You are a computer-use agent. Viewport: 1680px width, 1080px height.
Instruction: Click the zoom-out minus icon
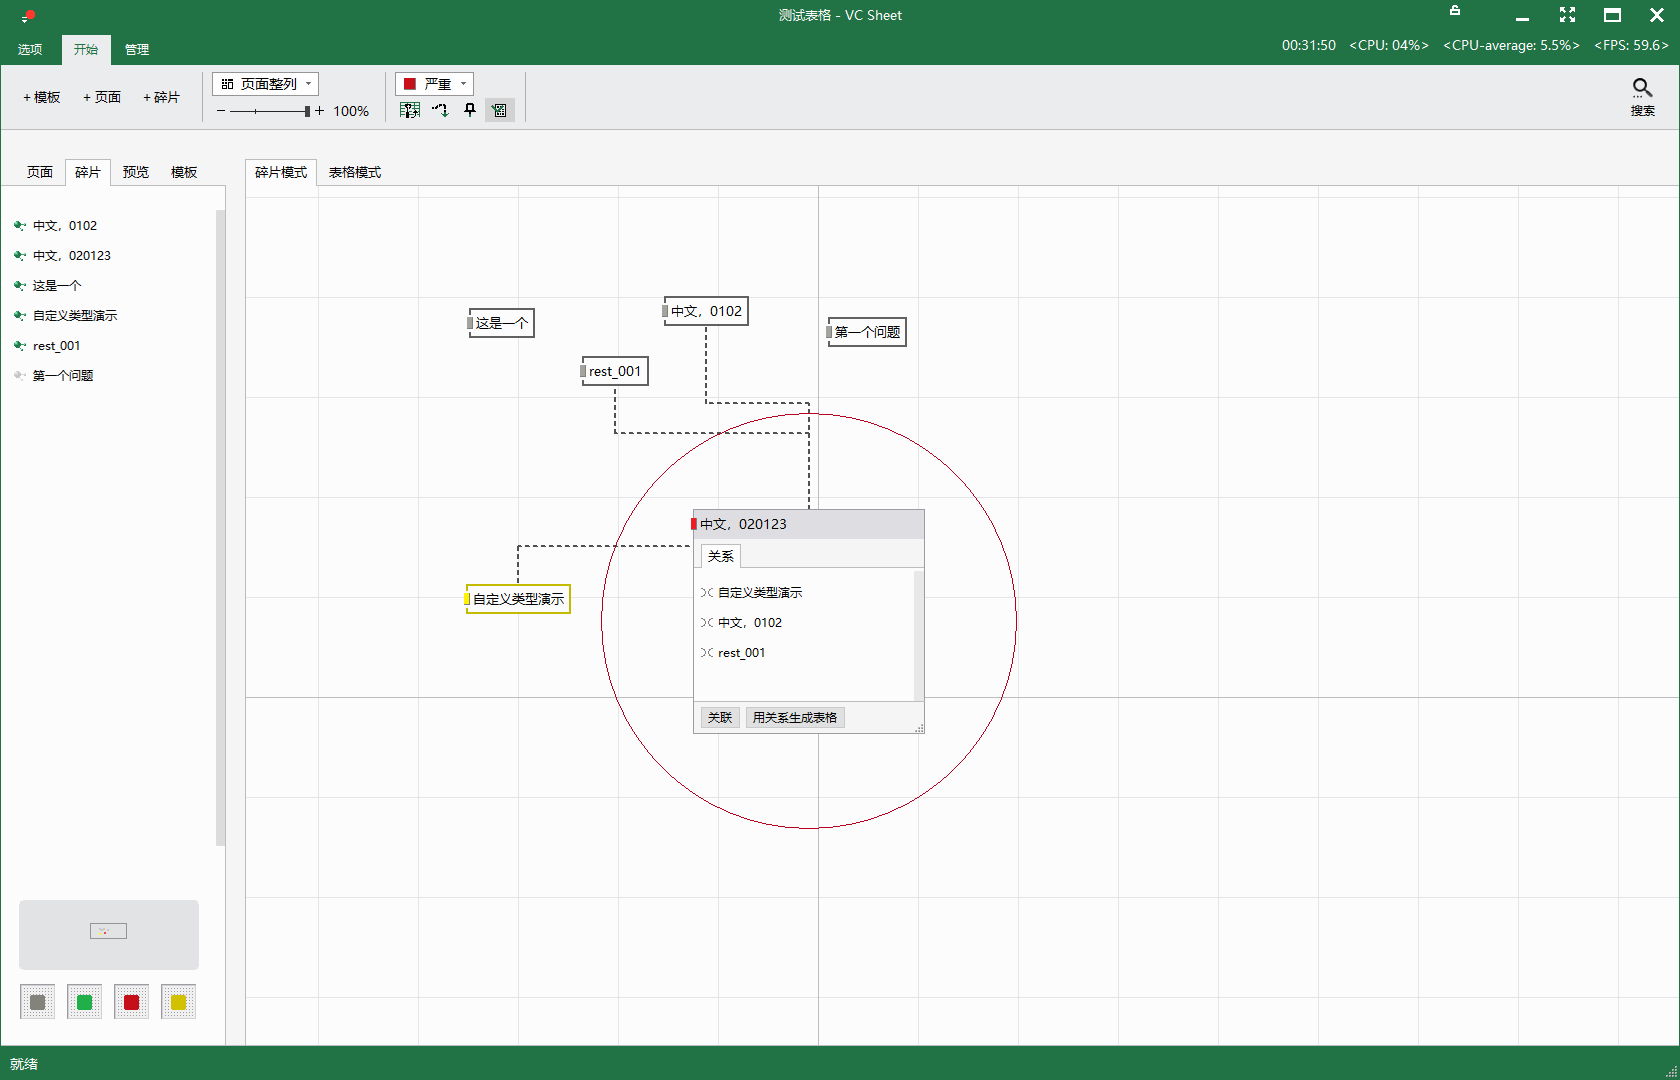click(x=221, y=111)
